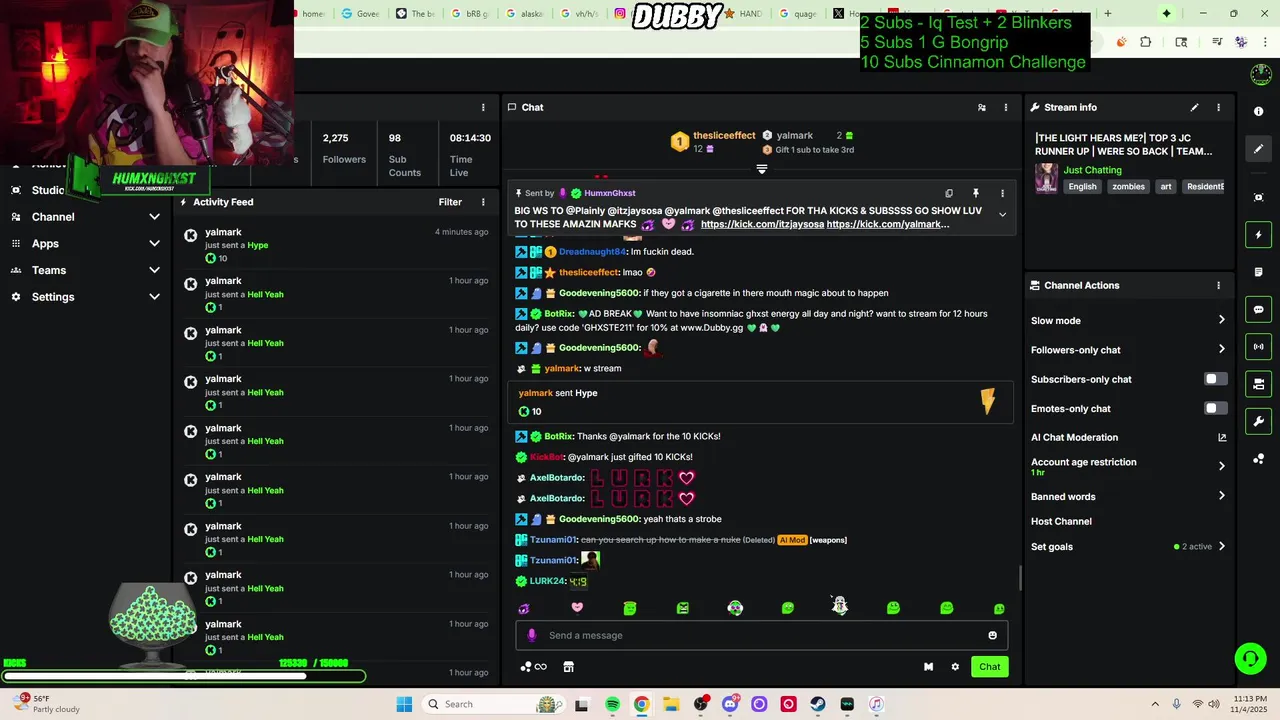This screenshot has width=1280, height=720.
Task: Open kick.com/itzjaysosa link in pinned message
Action: pyautogui.click(x=762, y=225)
